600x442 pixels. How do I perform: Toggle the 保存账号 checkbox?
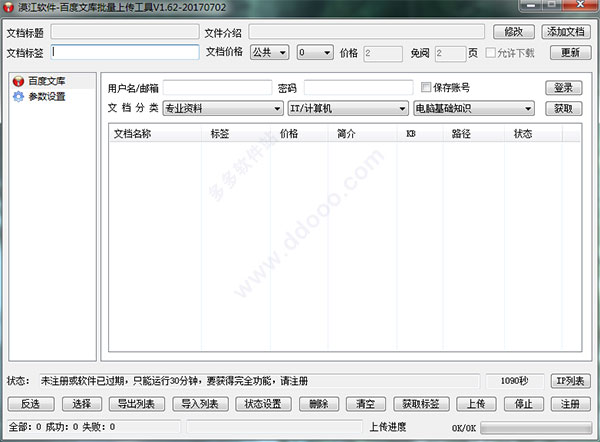click(426, 87)
